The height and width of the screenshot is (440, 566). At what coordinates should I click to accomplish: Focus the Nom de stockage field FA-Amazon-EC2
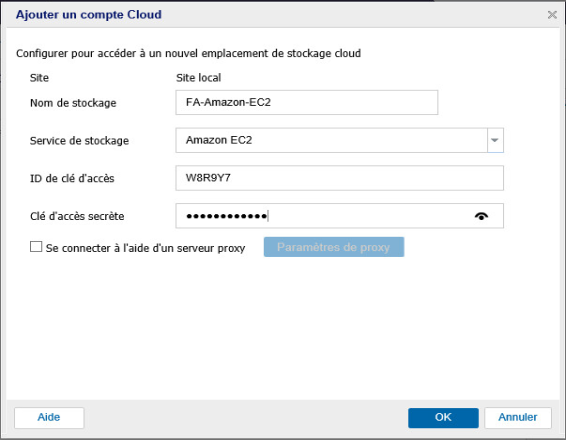coord(307,103)
